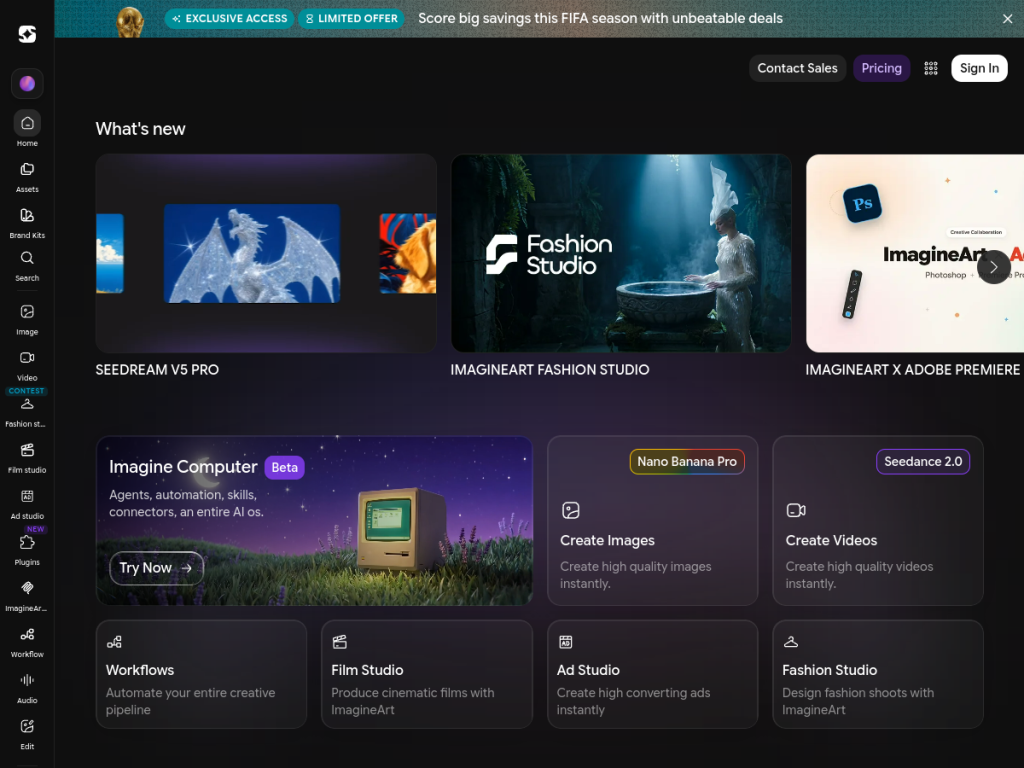Advance the What's new carousel arrow
The width and height of the screenshot is (1024, 768).
point(993,266)
